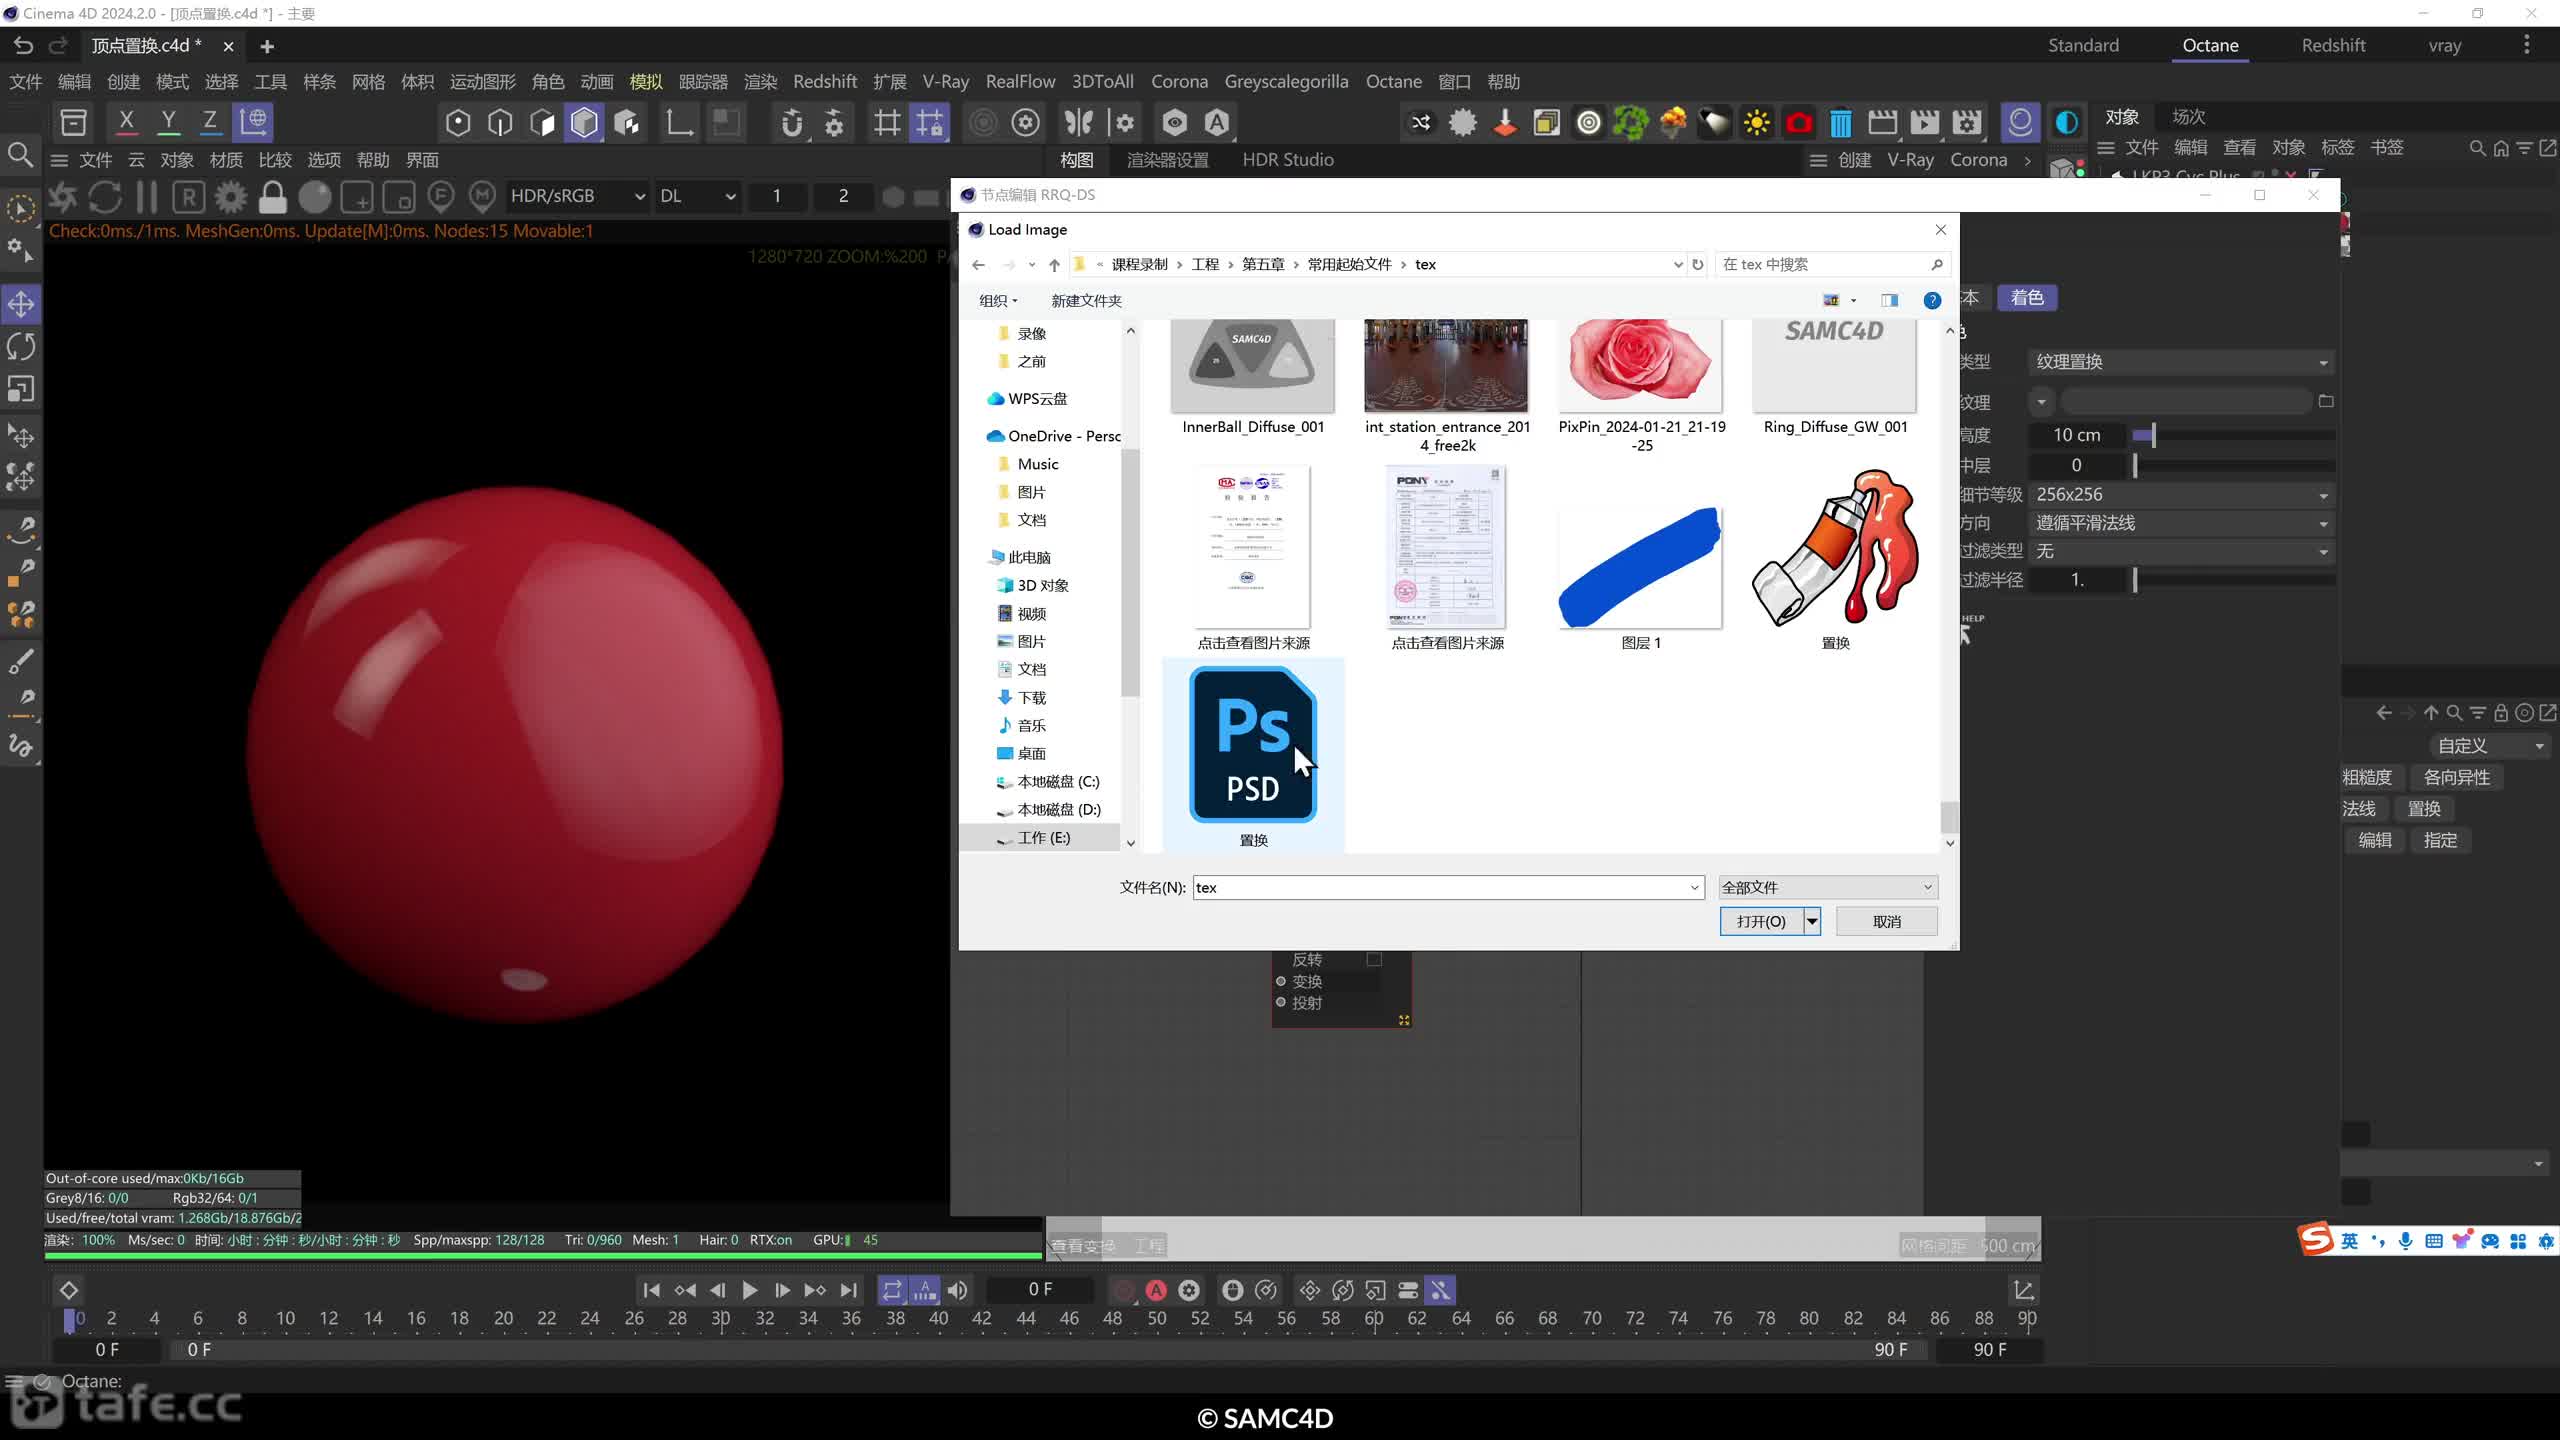This screenshot has width=2560, height=1440.
Task: Toggle the 反转 checkbox in node
Action: pyautogui.click(x=1374, y=959)
